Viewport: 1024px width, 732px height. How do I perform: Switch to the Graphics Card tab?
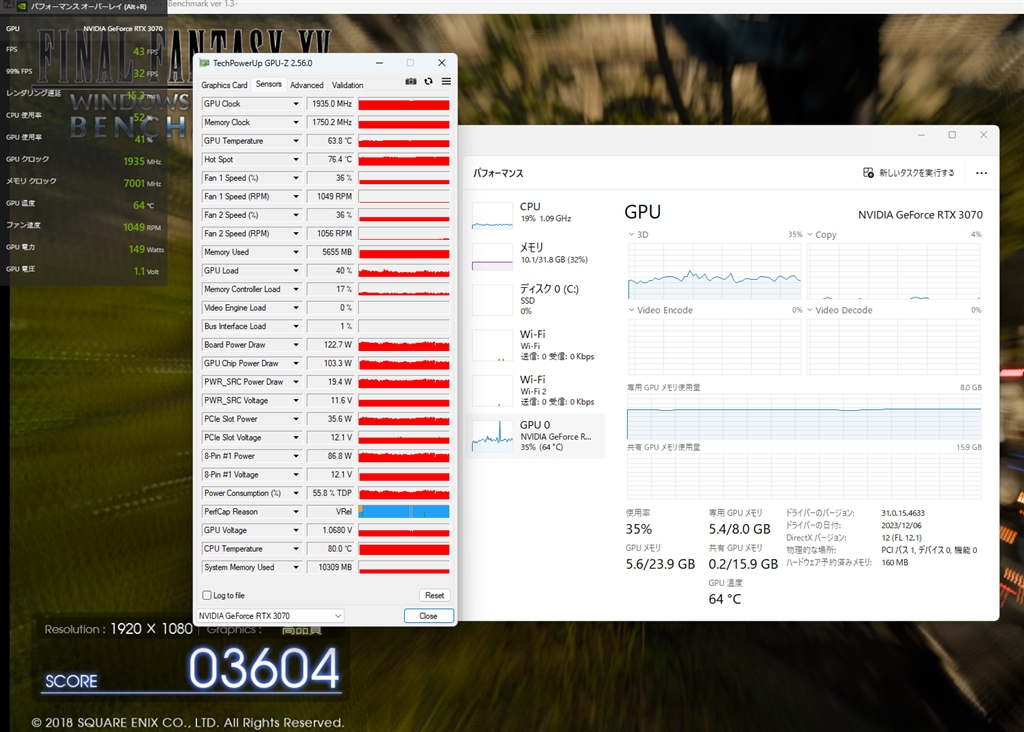point(224,85)
